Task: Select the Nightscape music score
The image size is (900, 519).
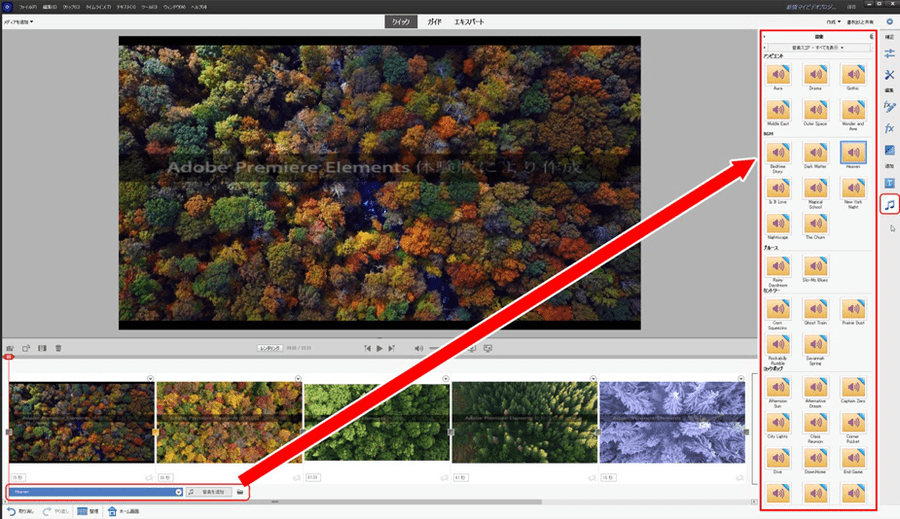Action: pos(778,226)
